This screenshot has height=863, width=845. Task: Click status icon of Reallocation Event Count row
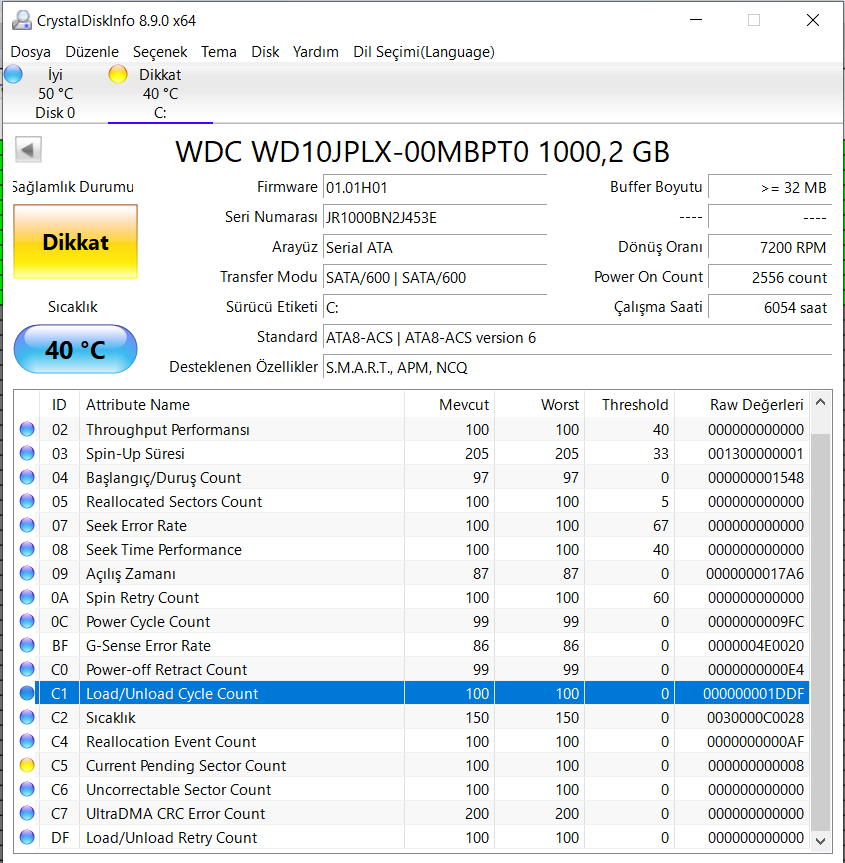[27, 741]
